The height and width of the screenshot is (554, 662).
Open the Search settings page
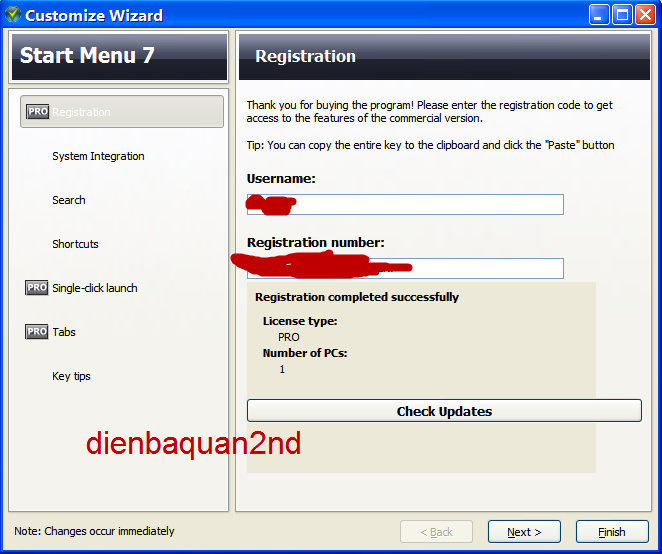click(x=69, y=200)
